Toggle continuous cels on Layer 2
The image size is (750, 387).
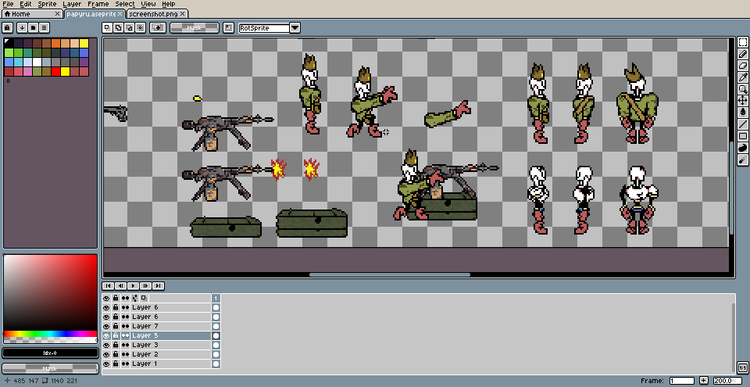[125, 354]
